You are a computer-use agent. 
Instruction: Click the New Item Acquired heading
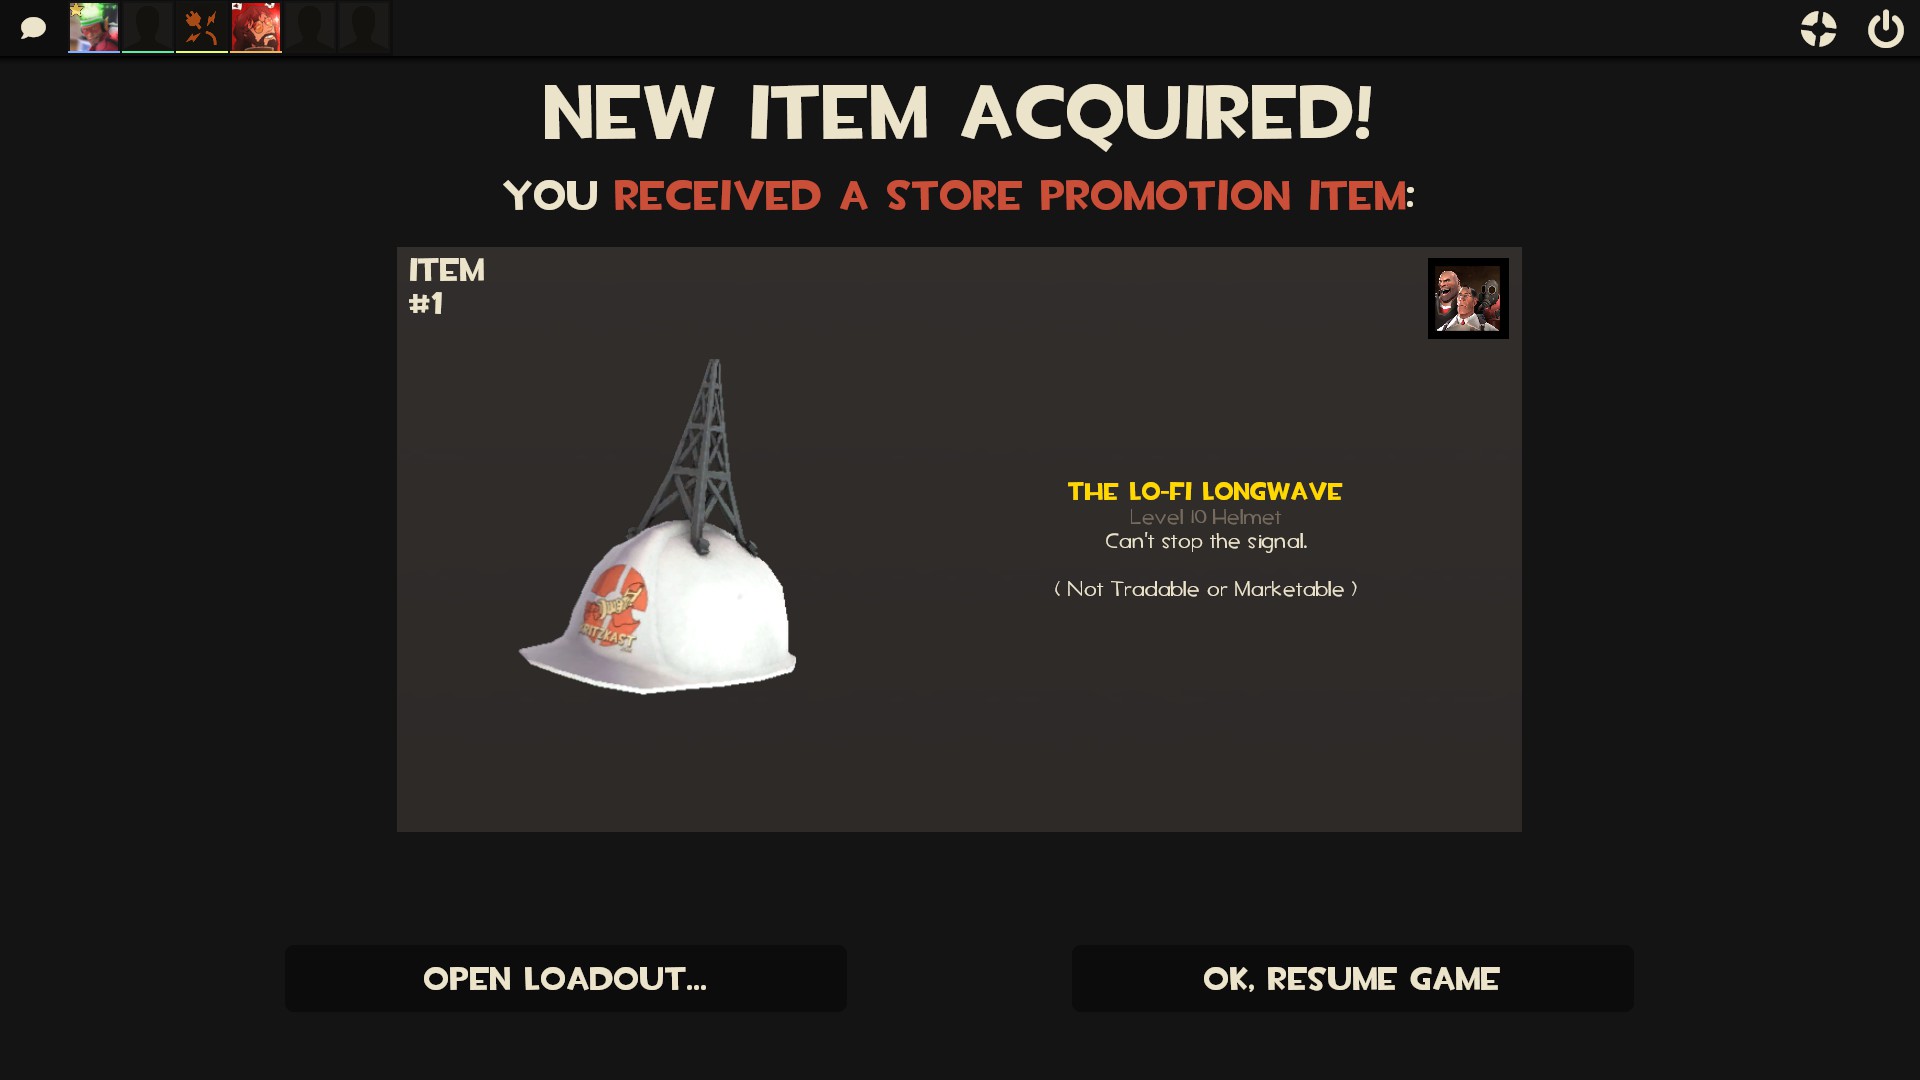(958, 112)
